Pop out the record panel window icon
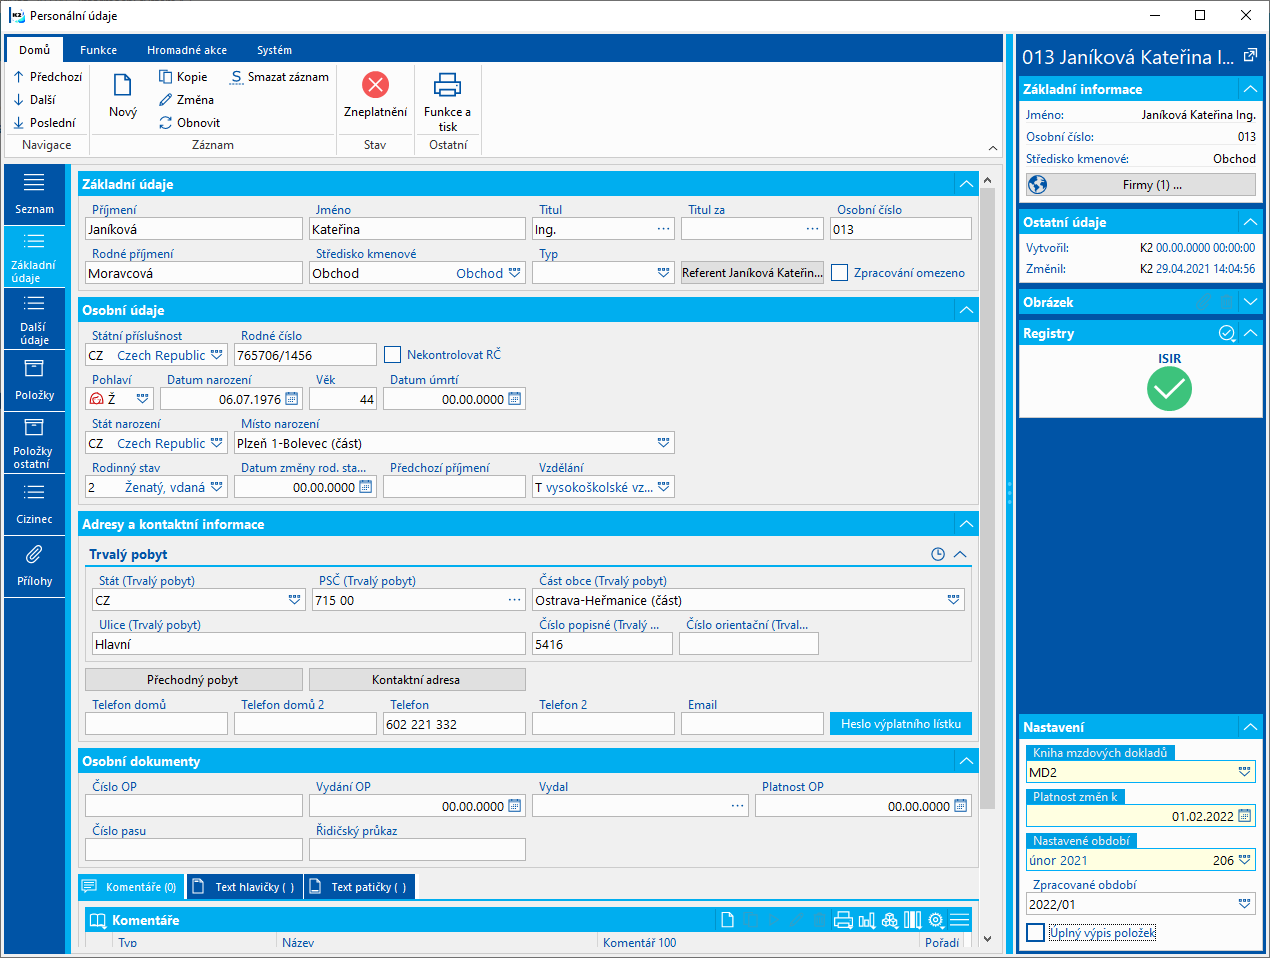The width and height of the screenshot is (1270, 958). pyautogui.click(x=1250, y=57)
